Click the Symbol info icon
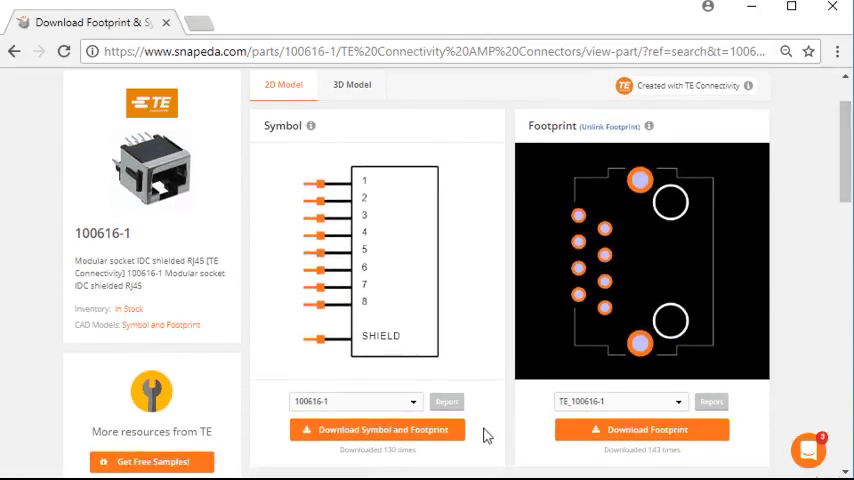This screenshot has width=854, height=480. coord(311,126)
